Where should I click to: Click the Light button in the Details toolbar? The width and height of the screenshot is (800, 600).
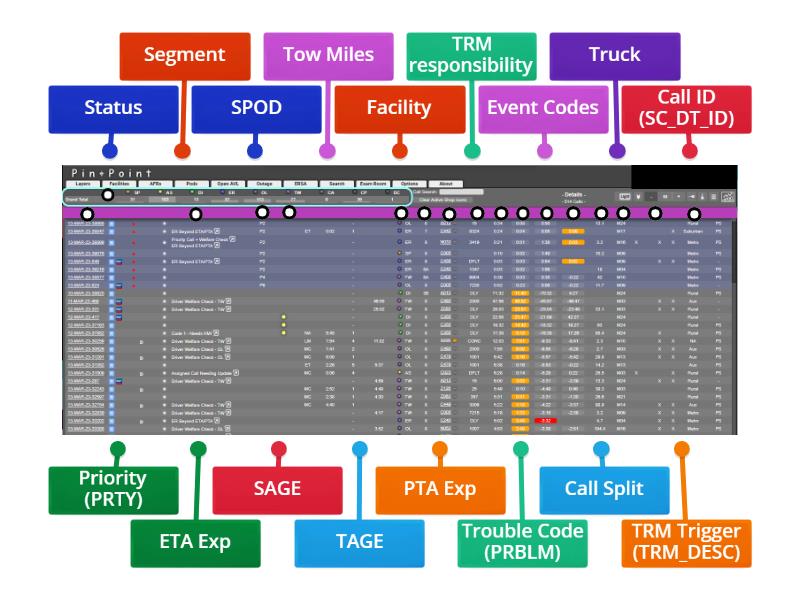(x=625, y=197)
